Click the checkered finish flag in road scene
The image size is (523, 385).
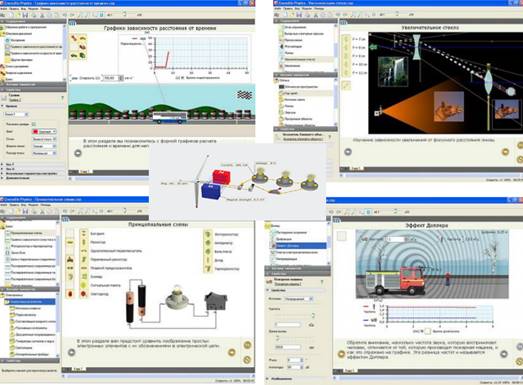(x=244, y=95)
